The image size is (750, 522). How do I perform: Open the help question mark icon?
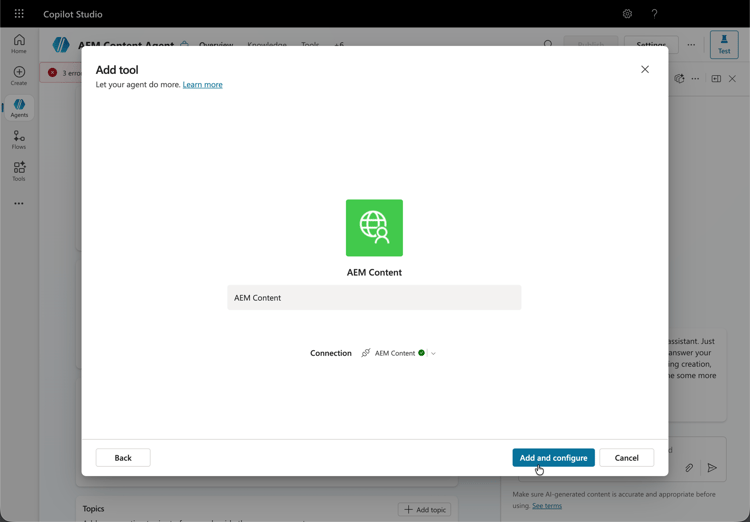point(654,14)
